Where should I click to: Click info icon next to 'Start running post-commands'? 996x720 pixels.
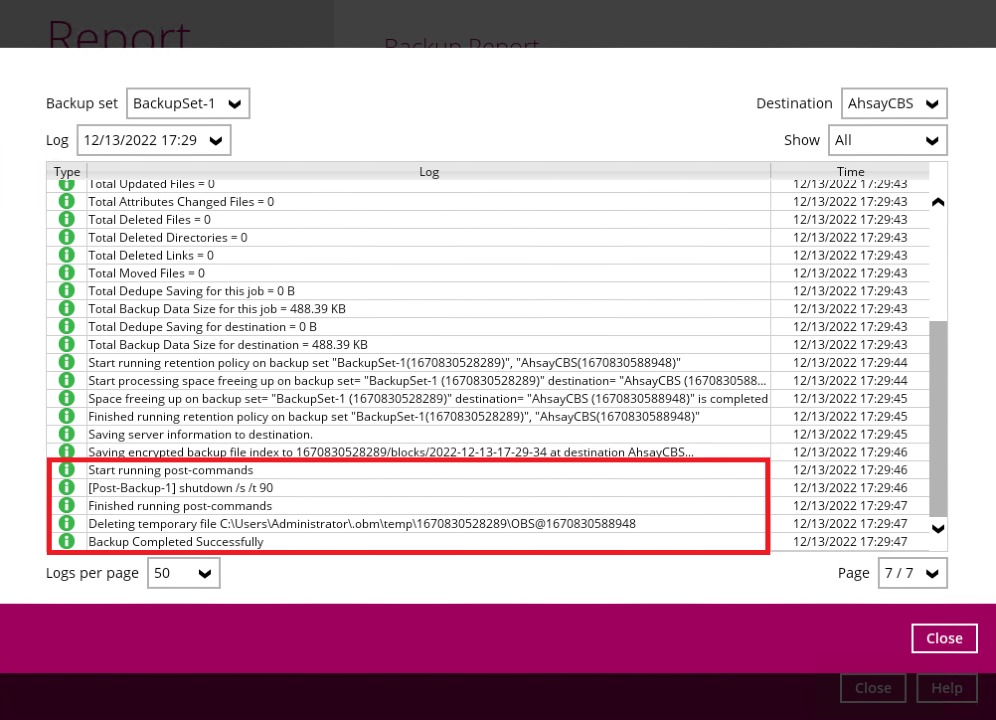(x=67, y=470)
